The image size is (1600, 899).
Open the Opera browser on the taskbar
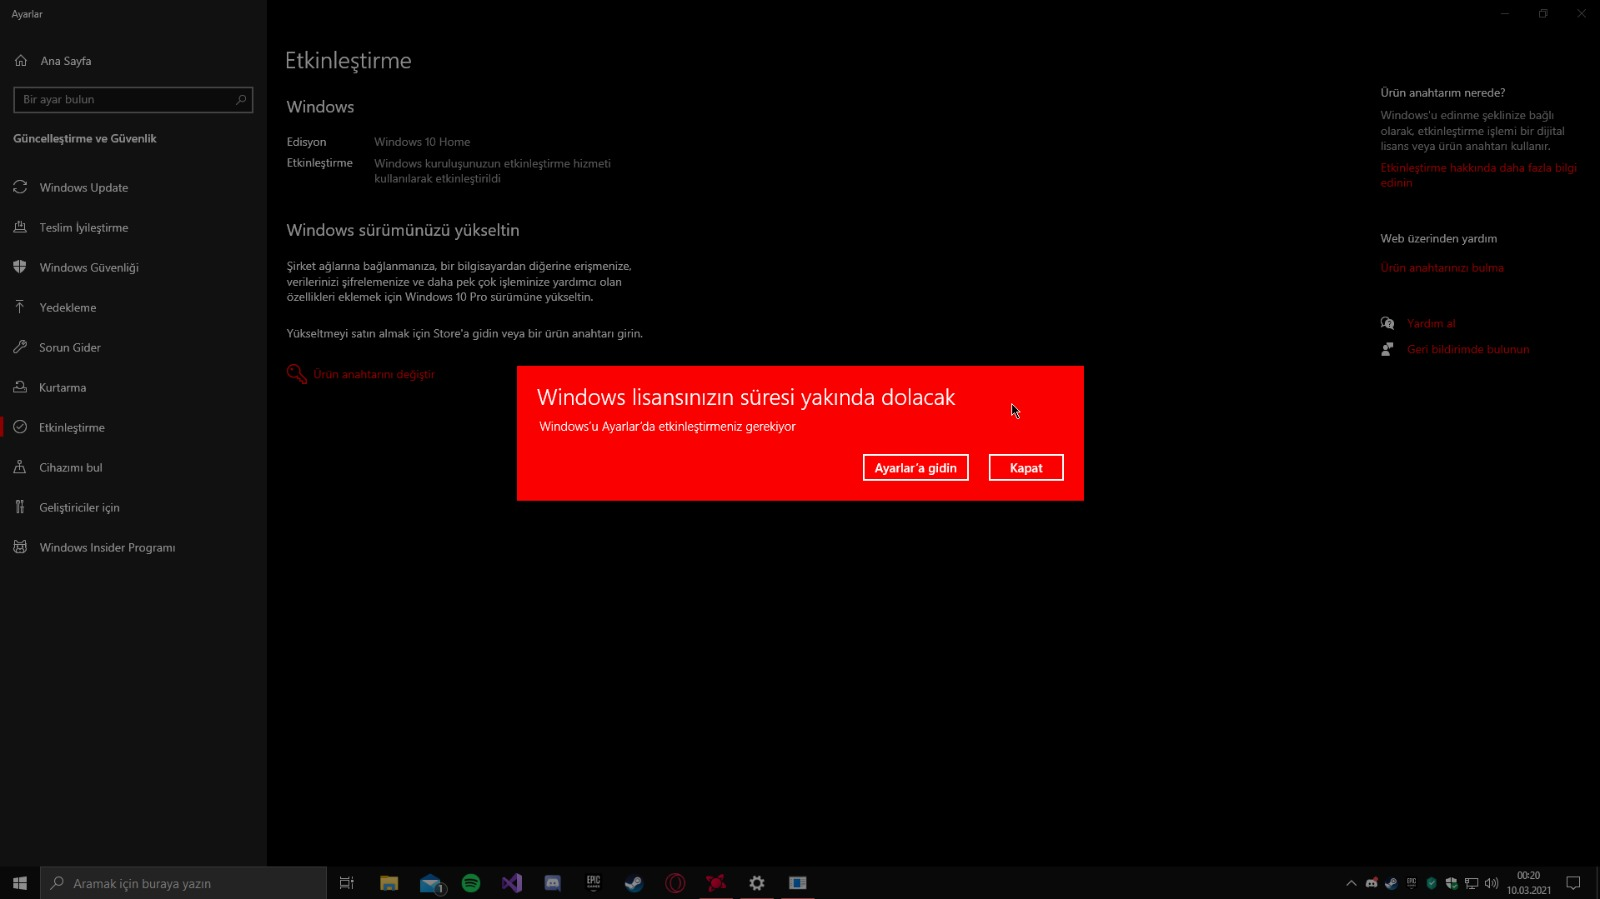pyautogui.click(x=675, y=883)
